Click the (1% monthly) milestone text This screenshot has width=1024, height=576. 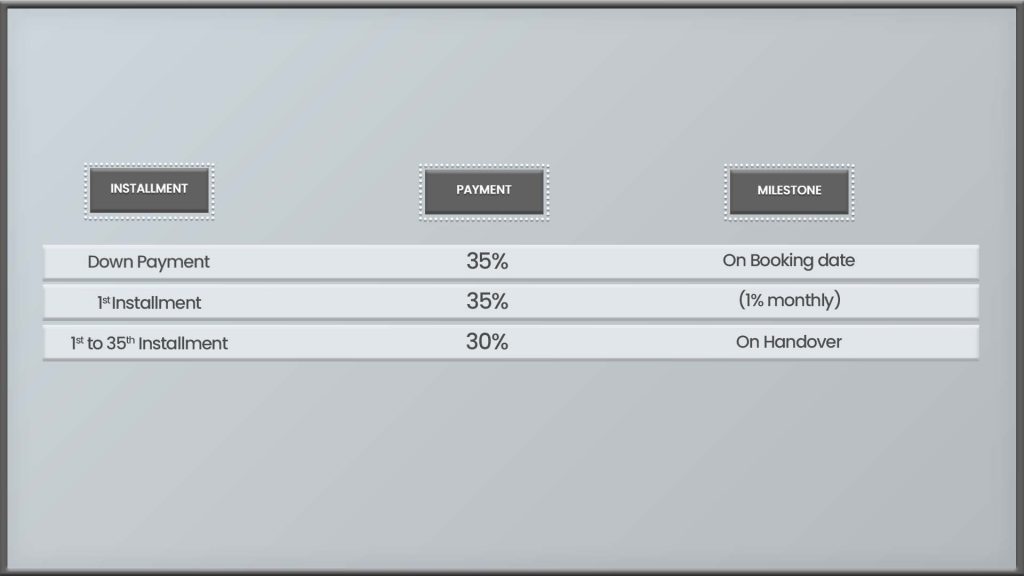[789, 300]
